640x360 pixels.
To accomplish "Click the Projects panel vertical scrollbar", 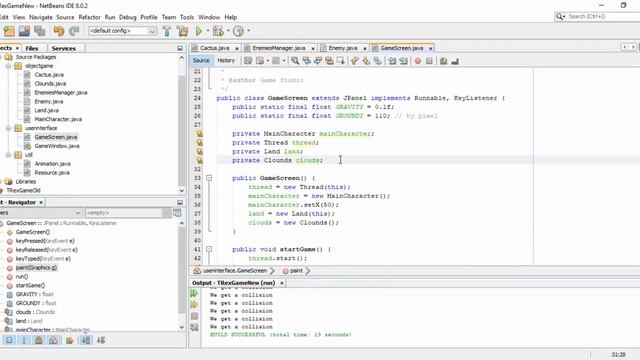I will point(182,124).
